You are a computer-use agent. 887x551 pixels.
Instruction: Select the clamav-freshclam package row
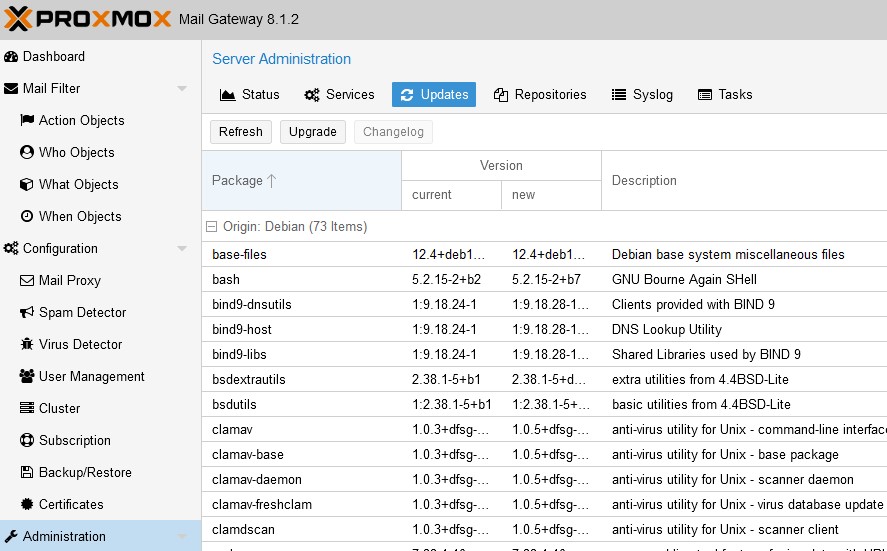(x=544, y=504)
